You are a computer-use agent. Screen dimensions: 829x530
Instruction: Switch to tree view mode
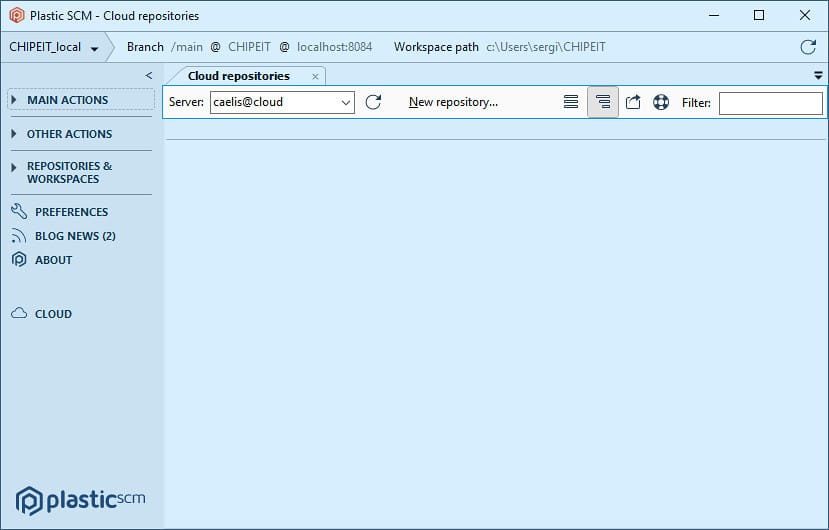[603, 102]
